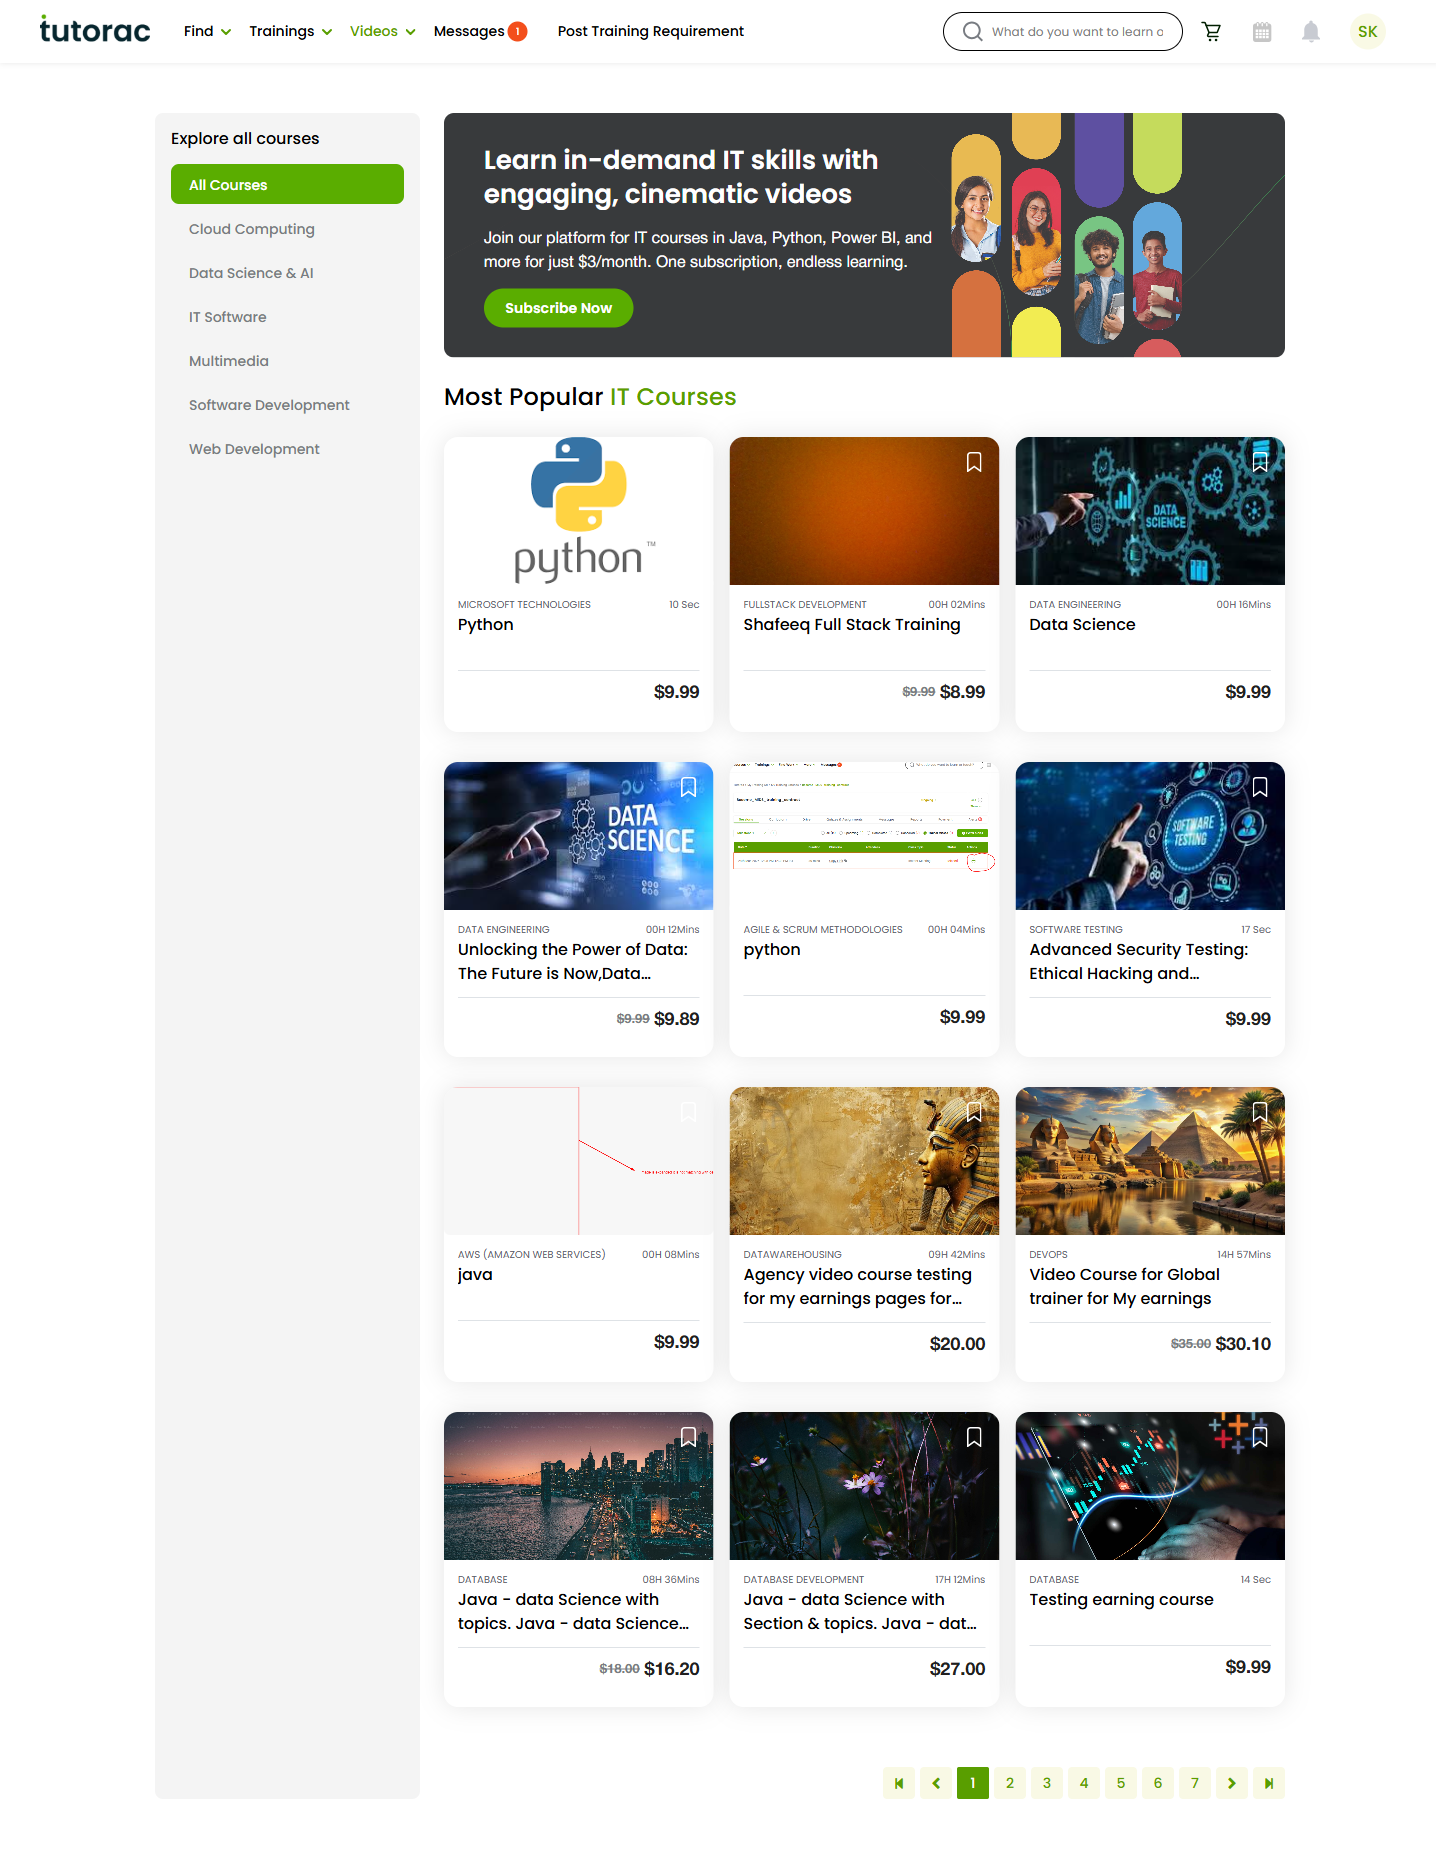Open the Egyptian pyramids course thumbnail
1436x1859 pixels.
pos(1150,1161)
